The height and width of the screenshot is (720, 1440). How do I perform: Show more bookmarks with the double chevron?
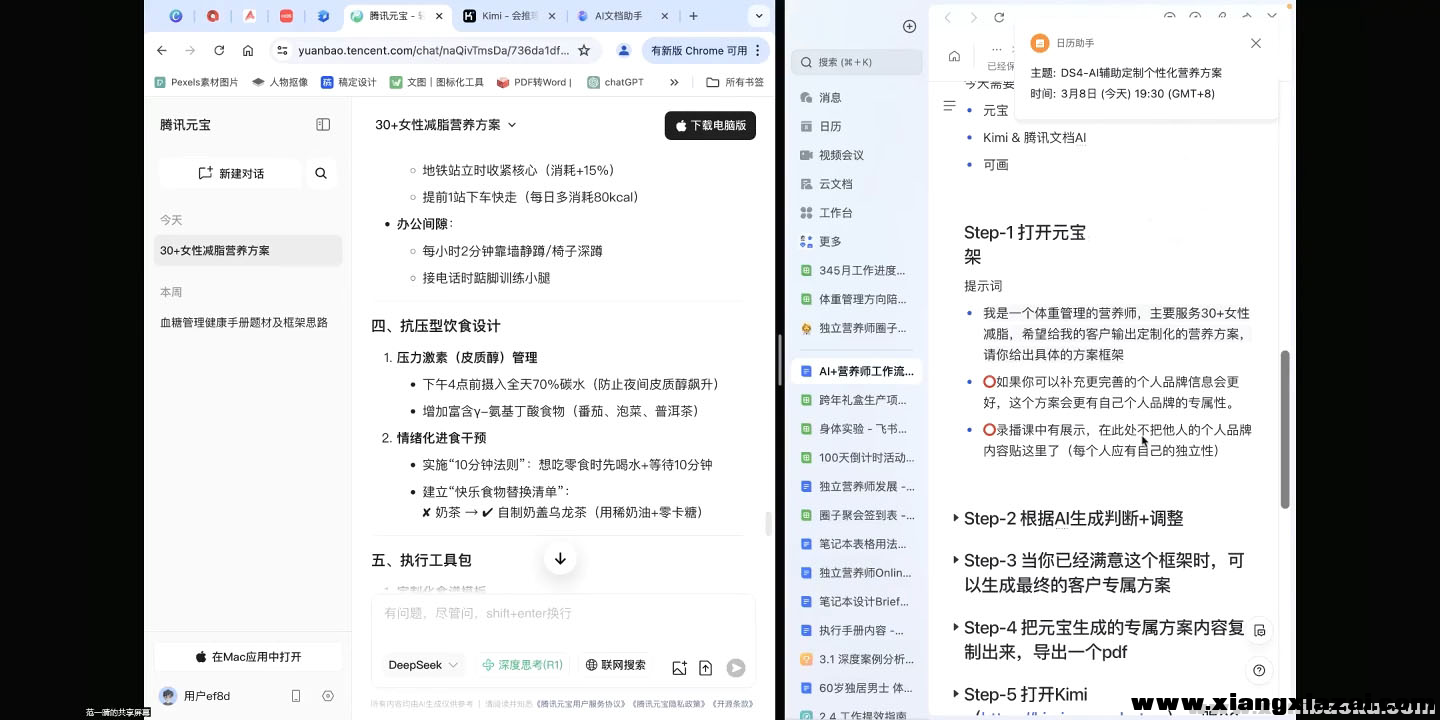(x=674, y=82)
